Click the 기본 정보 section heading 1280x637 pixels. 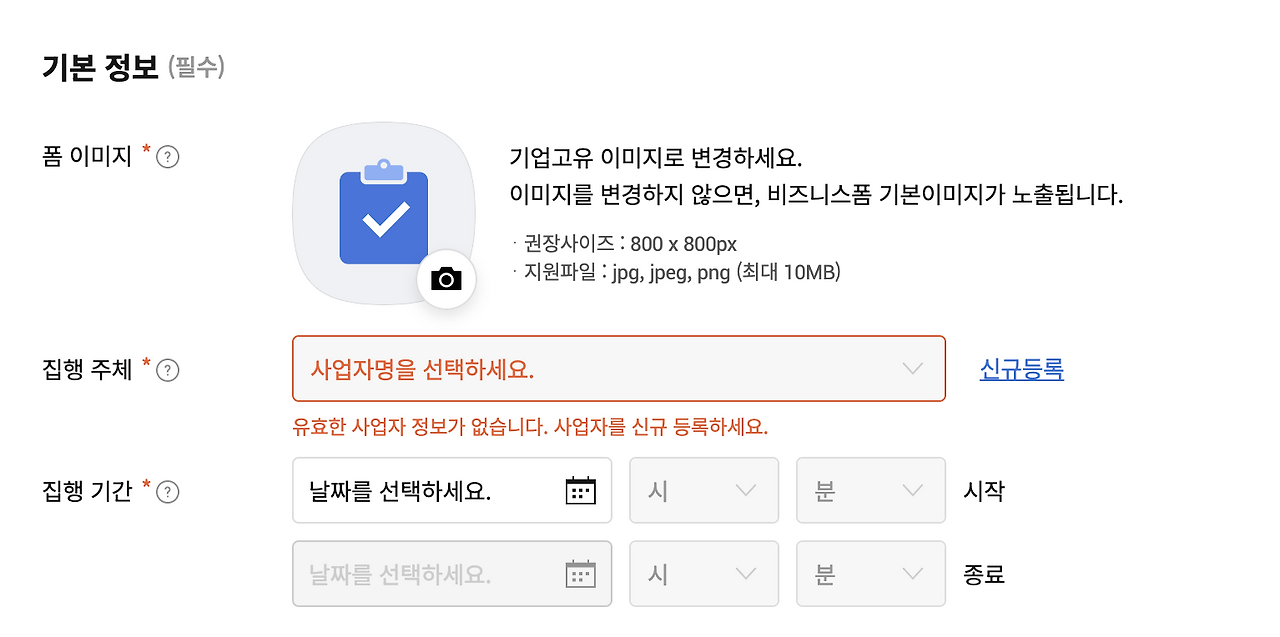[x=100, y=68]
